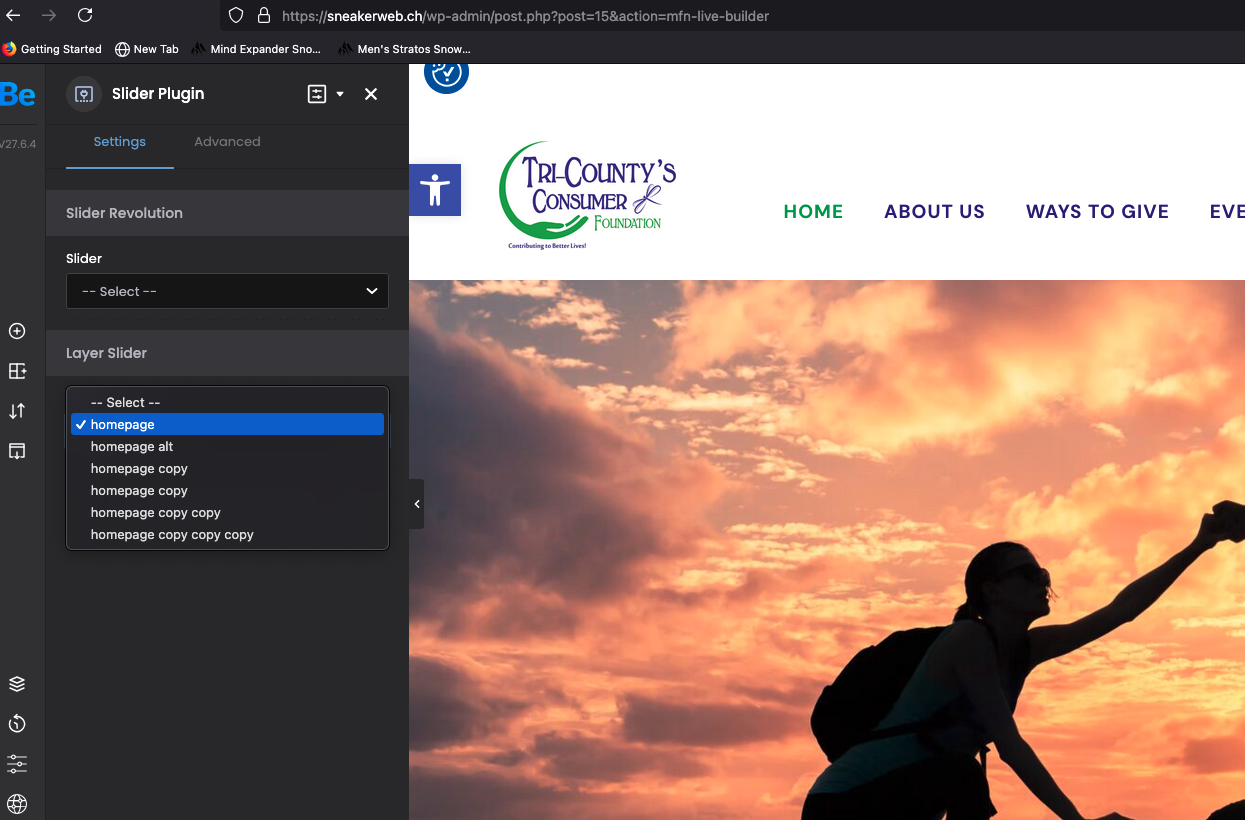Pick the '-- Select --' option in Layer Slider list
1245x820 pixels.
pyautogui.click(x=125, y=403)
